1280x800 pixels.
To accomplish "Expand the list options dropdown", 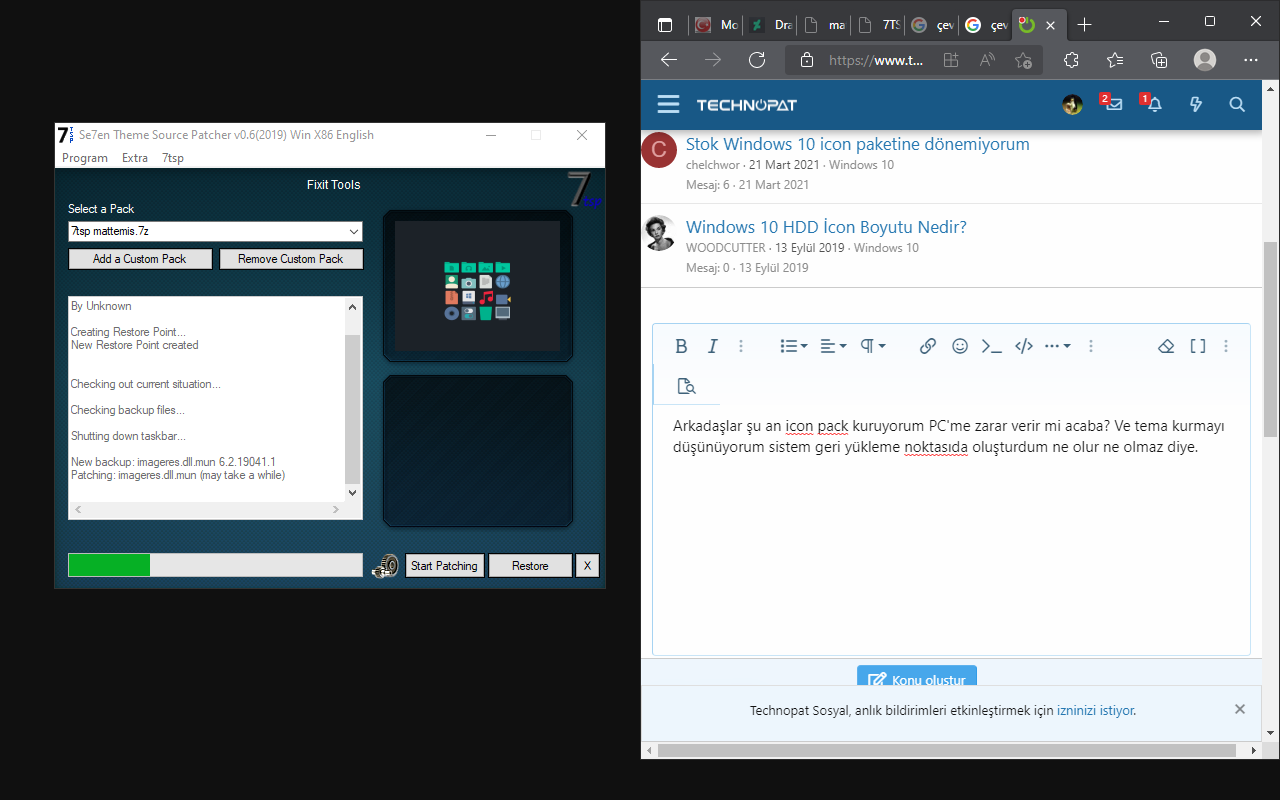I will tap(794, 346).
